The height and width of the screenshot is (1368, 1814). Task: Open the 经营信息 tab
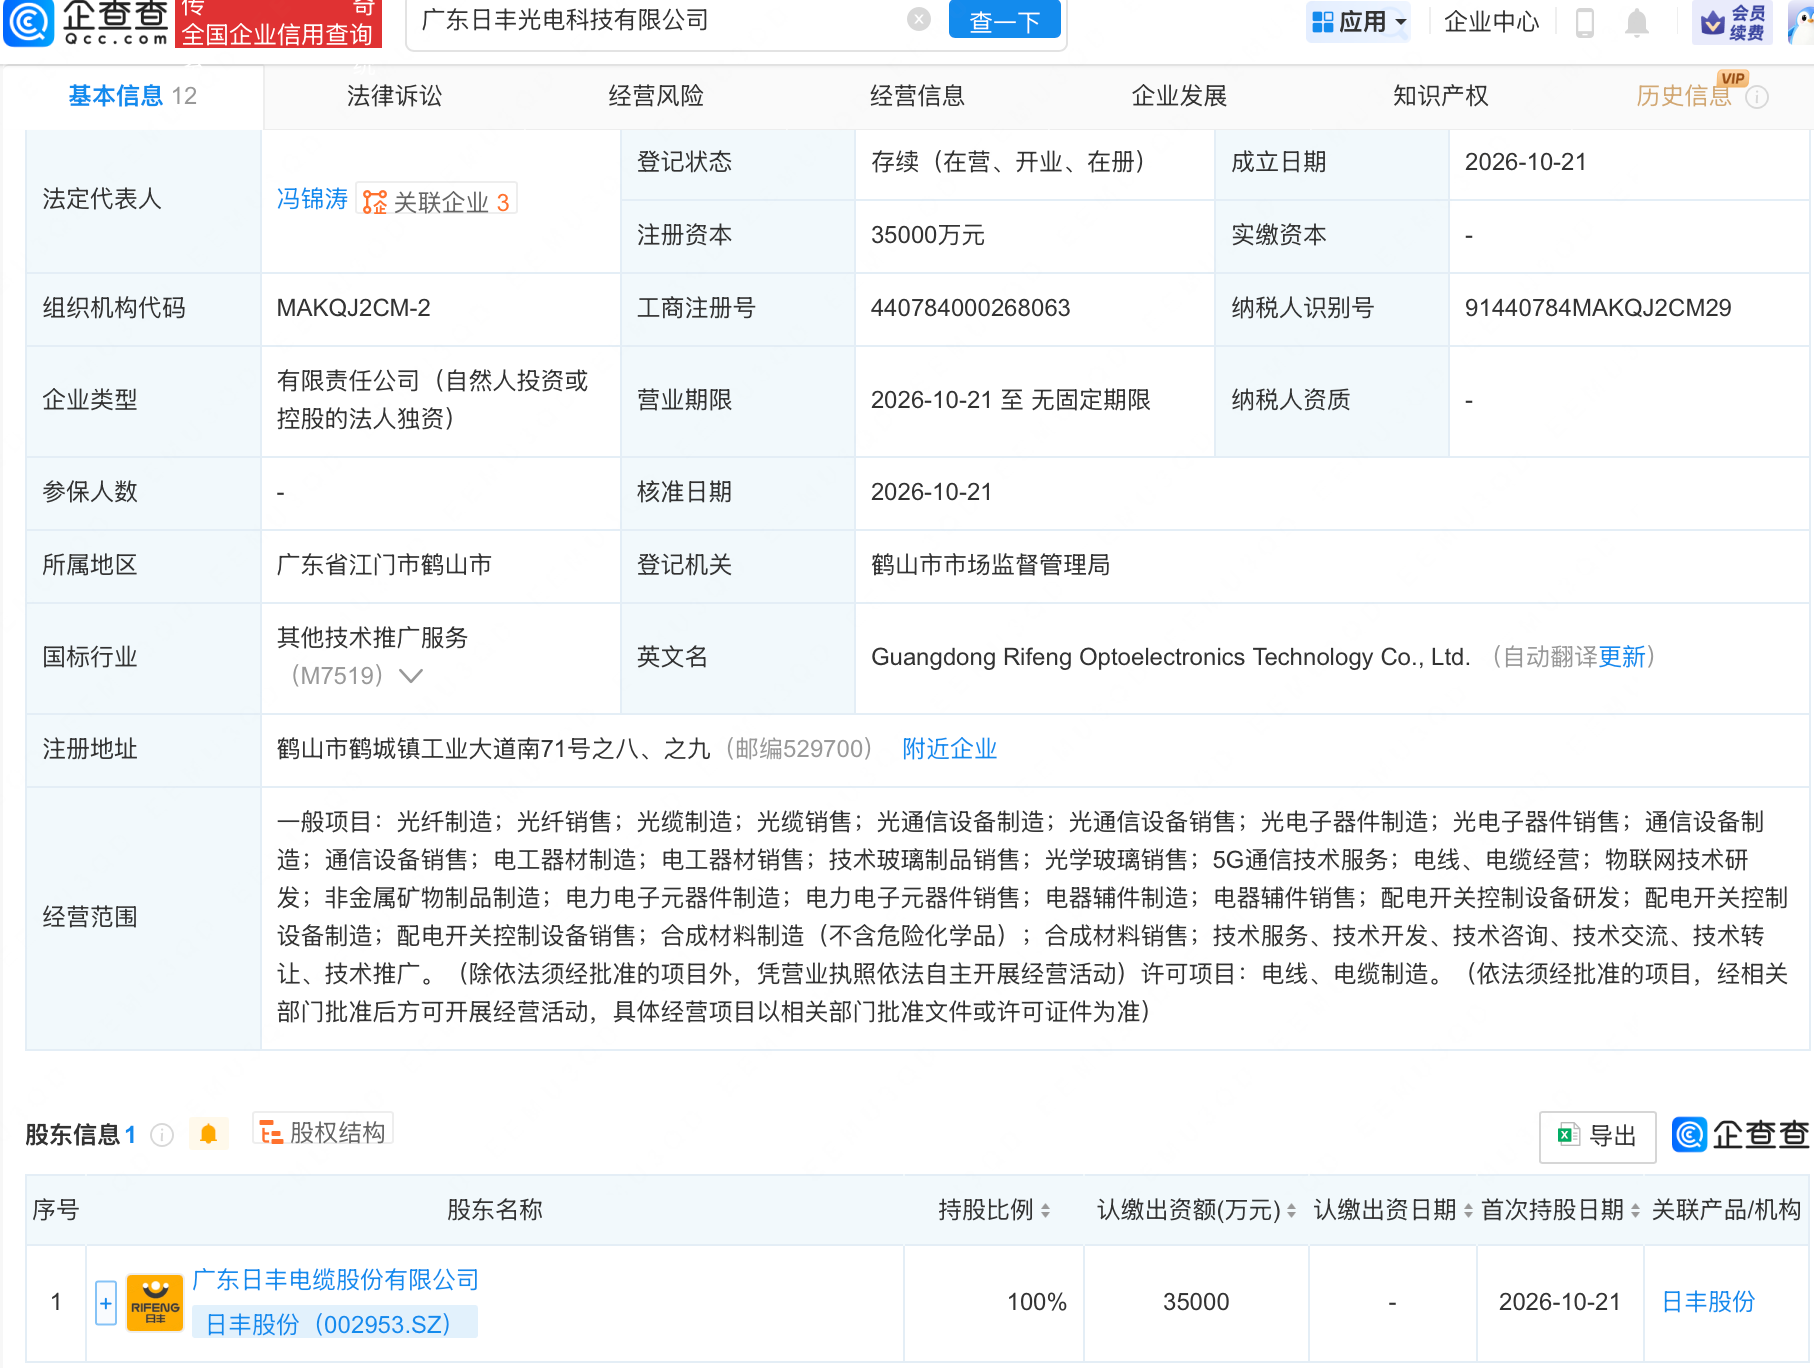917,96
